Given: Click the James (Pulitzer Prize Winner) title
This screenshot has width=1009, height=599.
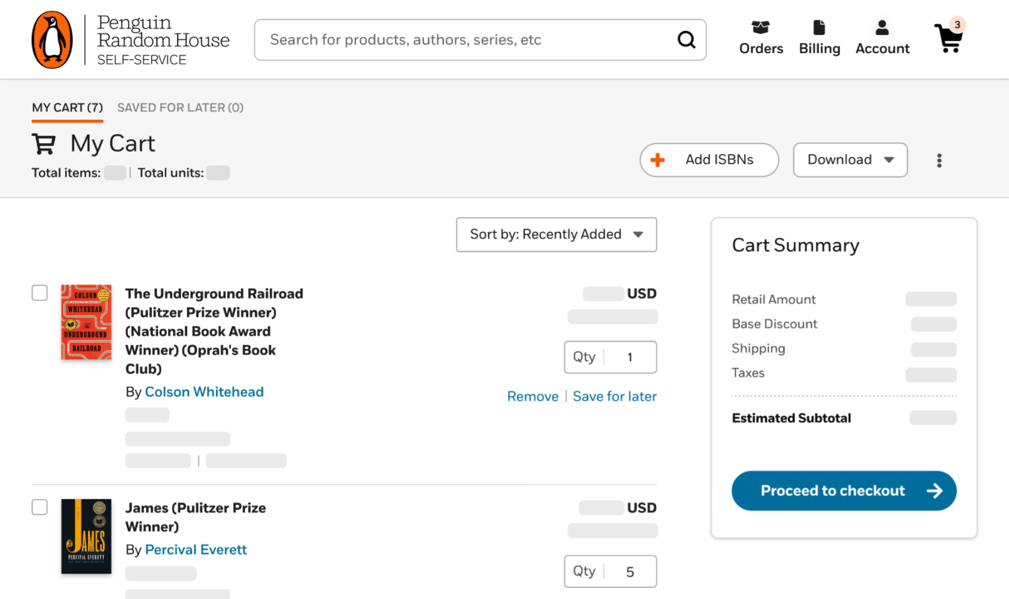Looking at the screenshot, I should [x=196, y=517].
